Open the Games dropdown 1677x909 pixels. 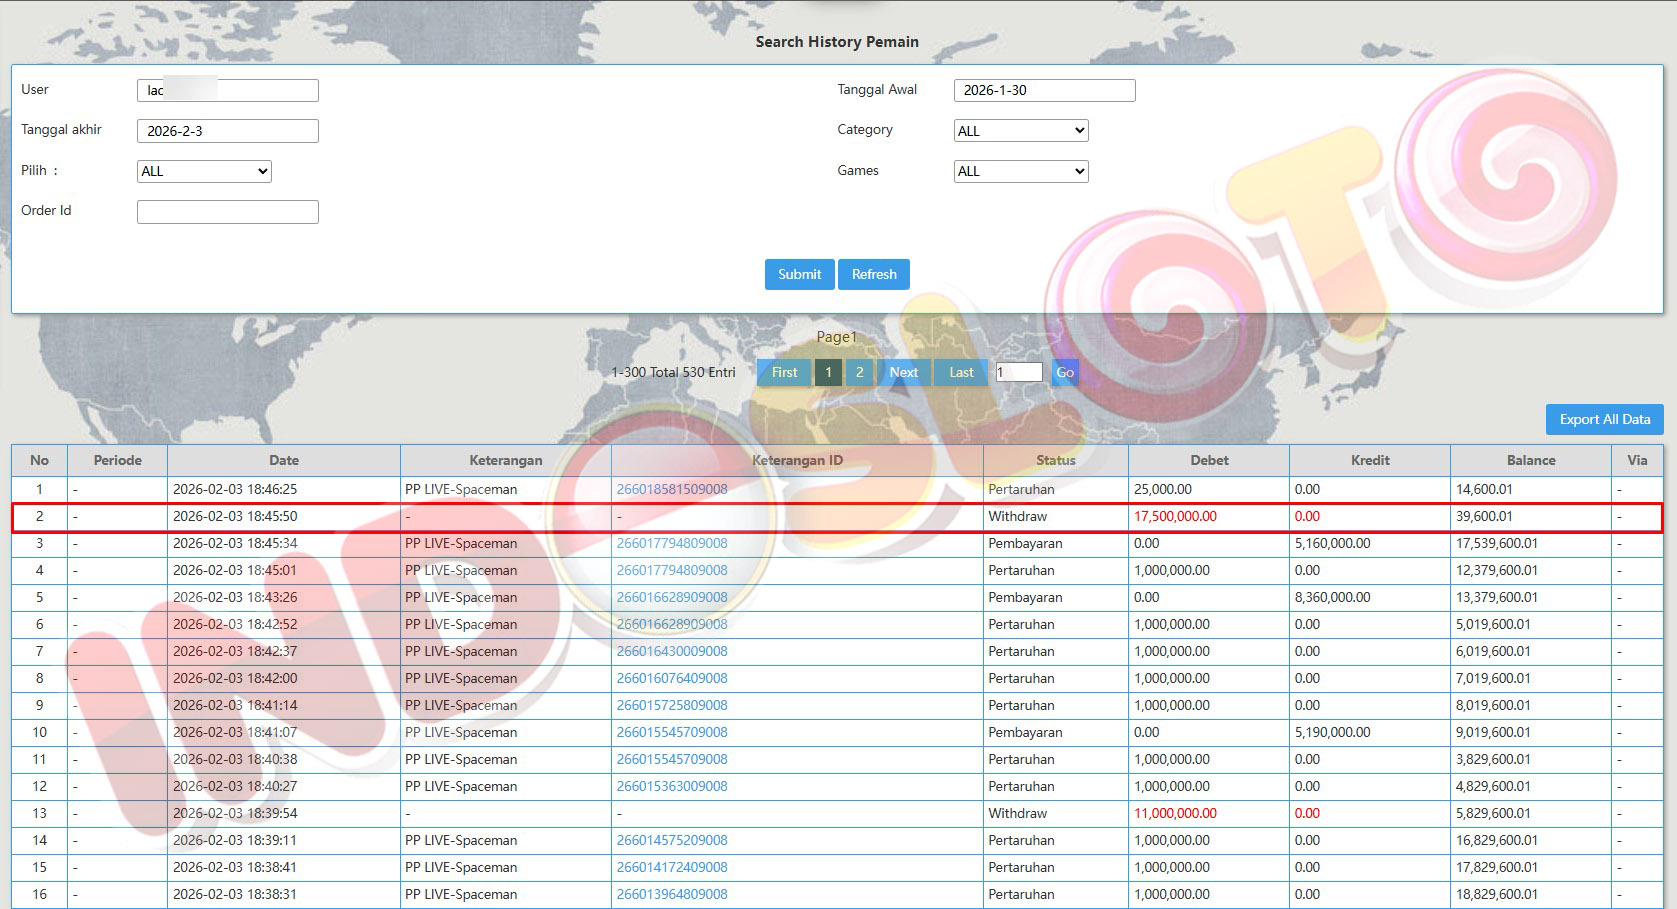point(1020,171)
